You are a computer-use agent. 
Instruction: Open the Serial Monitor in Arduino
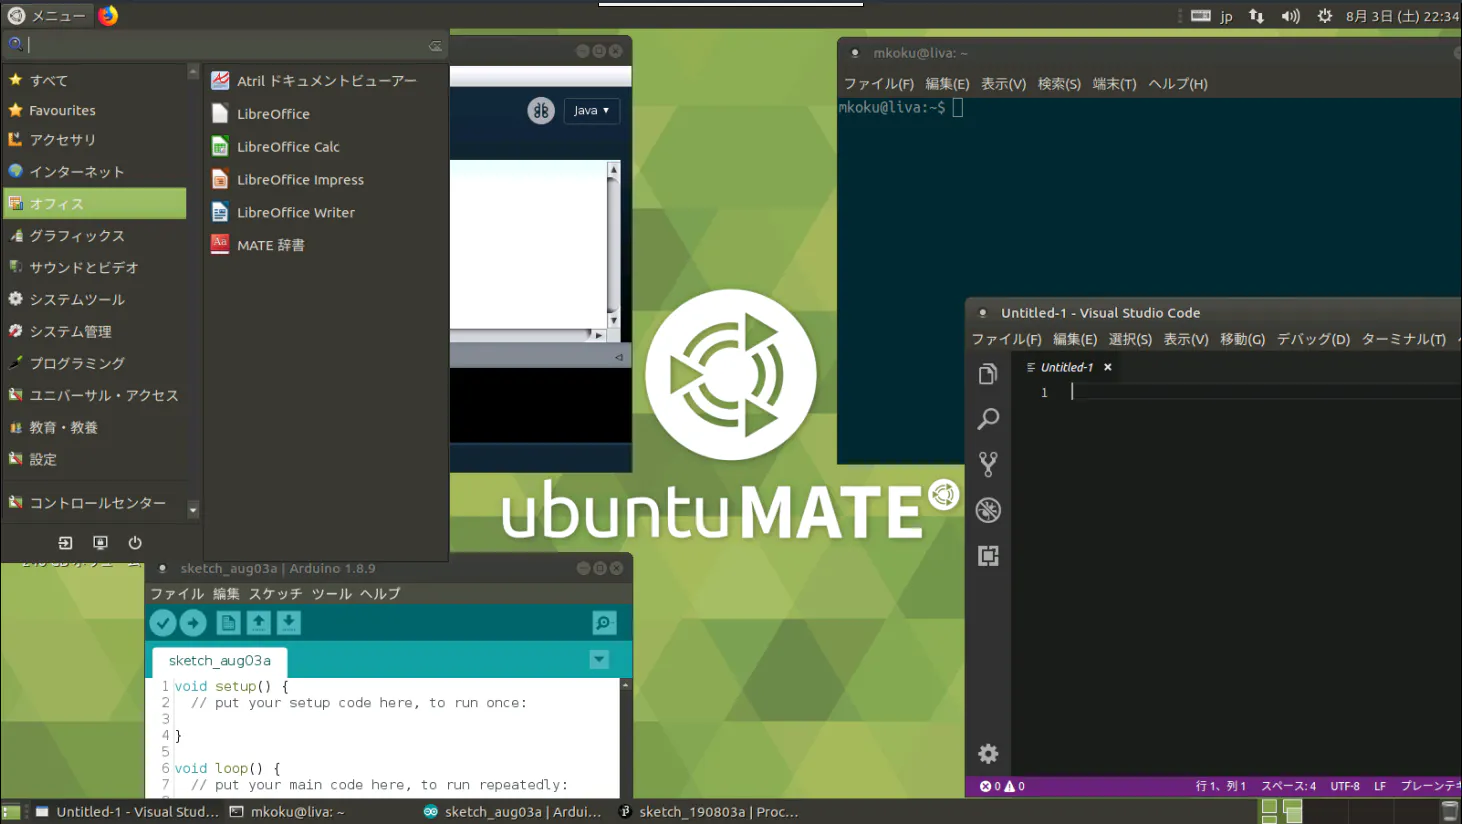603,623
